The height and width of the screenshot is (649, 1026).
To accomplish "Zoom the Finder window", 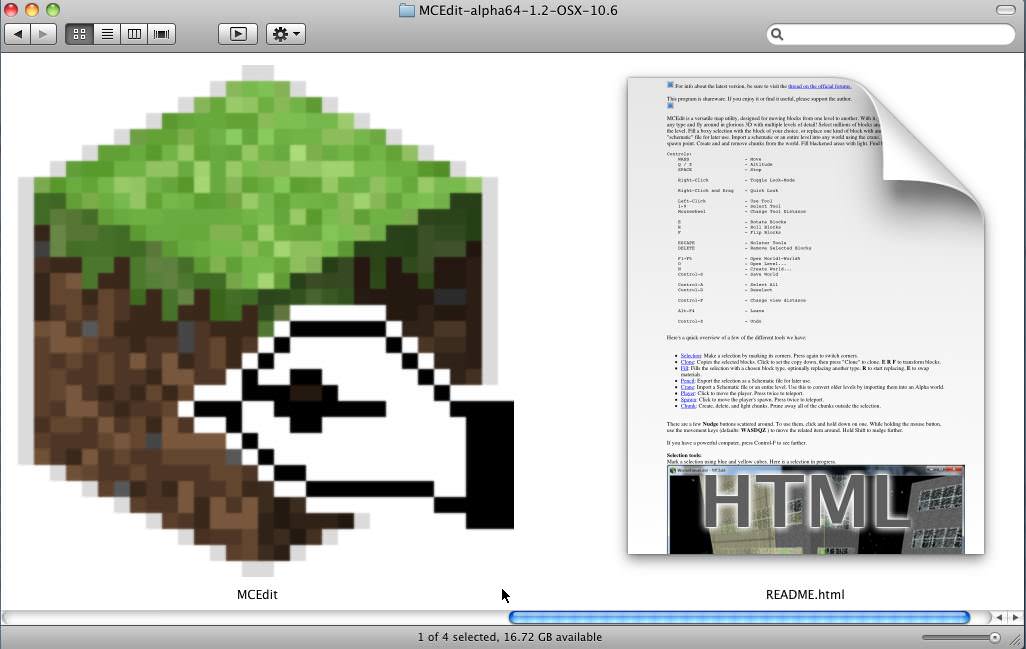I will click(52, 10).
